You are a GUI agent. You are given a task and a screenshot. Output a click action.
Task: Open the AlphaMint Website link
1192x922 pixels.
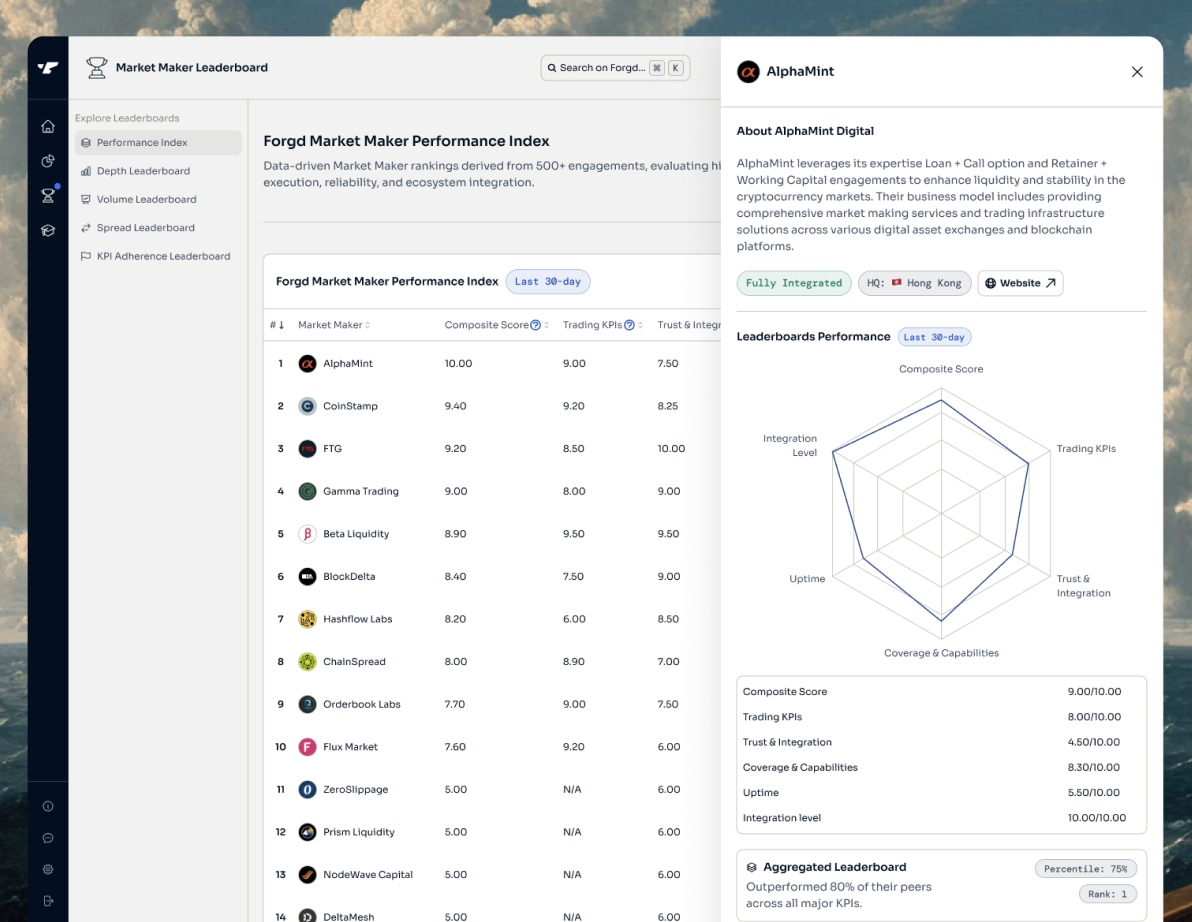(x=1020, y=283)
